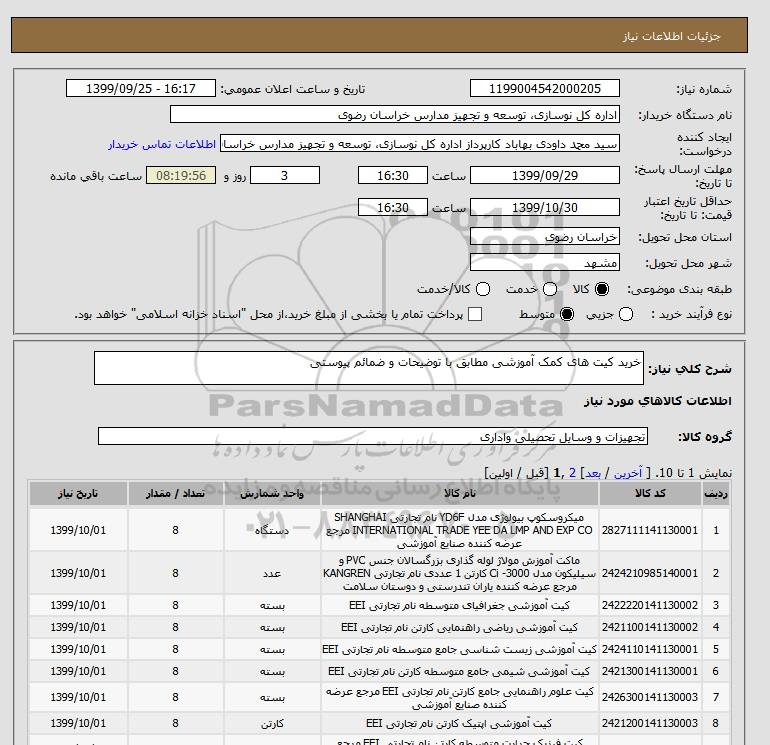
Task: Click item code 2421100141130002
Action: coord(650,627)
